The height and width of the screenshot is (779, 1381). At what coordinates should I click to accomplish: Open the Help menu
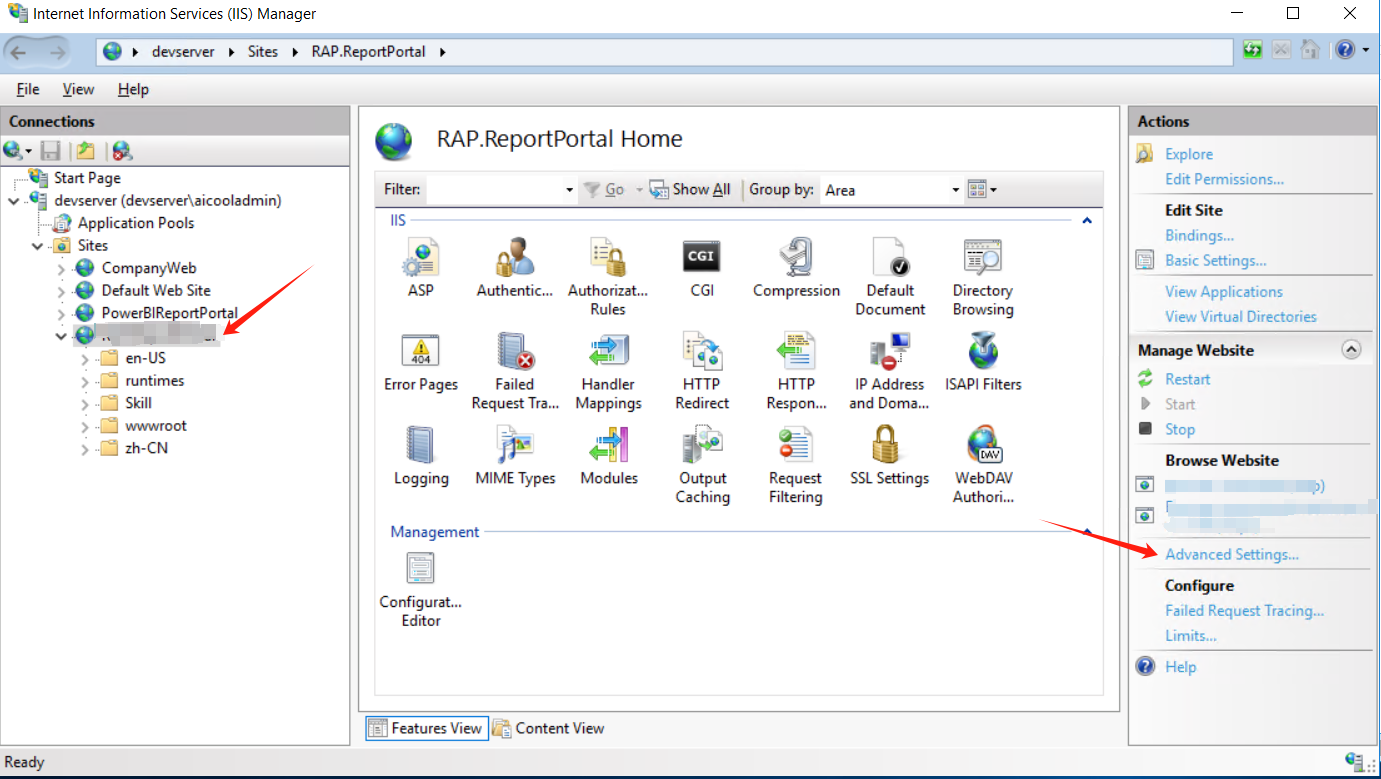pyautogui.click(x=133, y=89)
